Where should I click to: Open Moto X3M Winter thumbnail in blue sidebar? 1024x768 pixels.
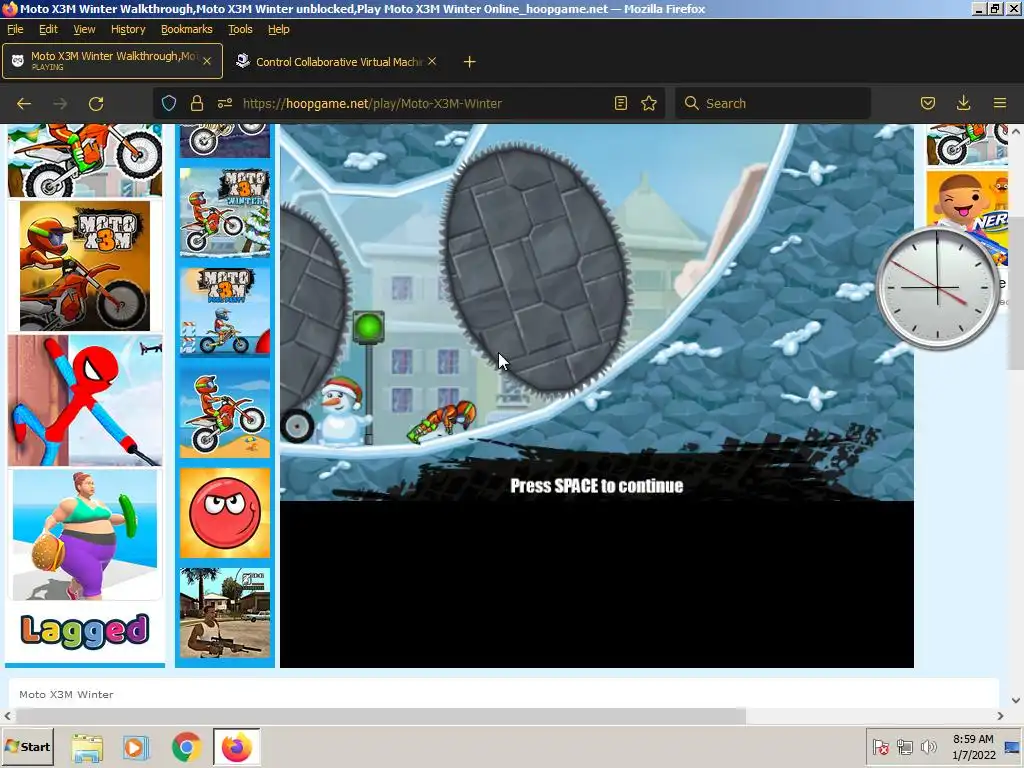coord(225,212)
